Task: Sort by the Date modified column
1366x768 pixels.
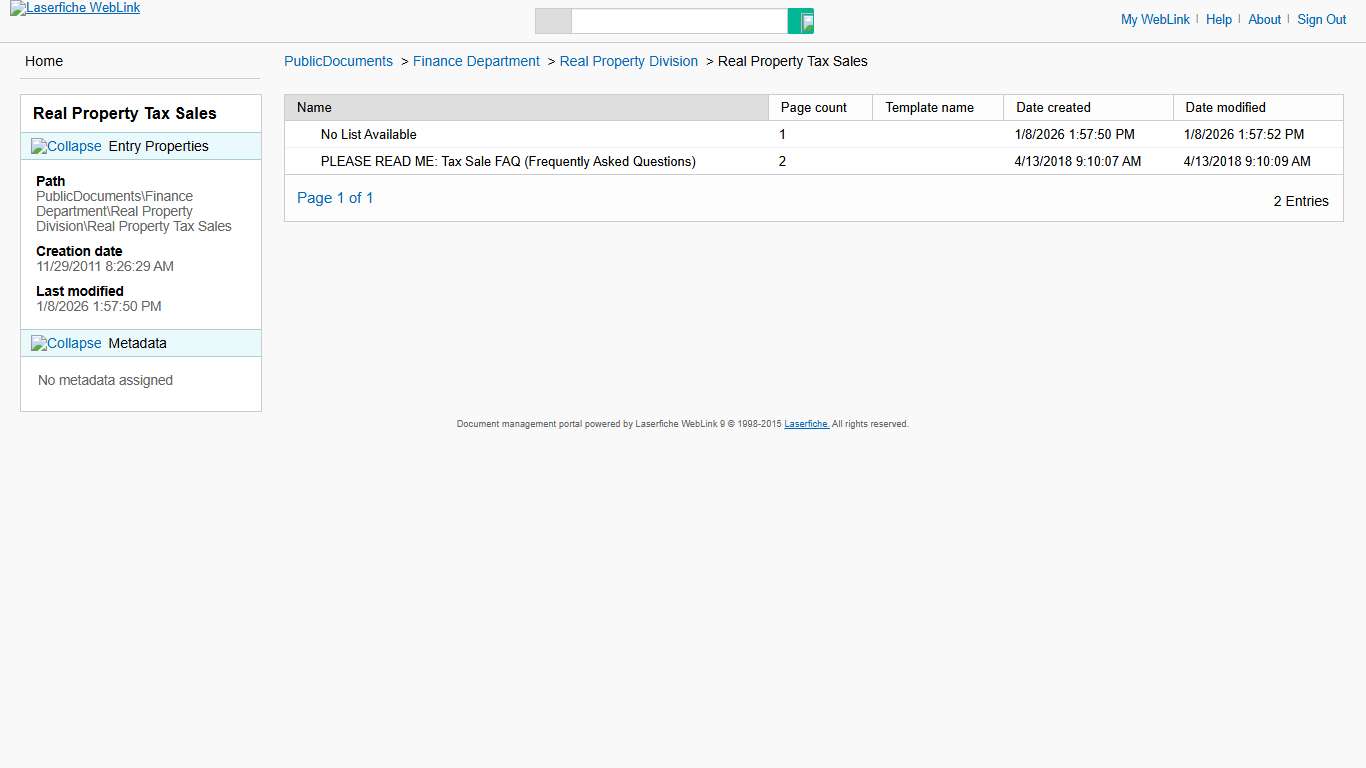Action: tap(1225, 107)
